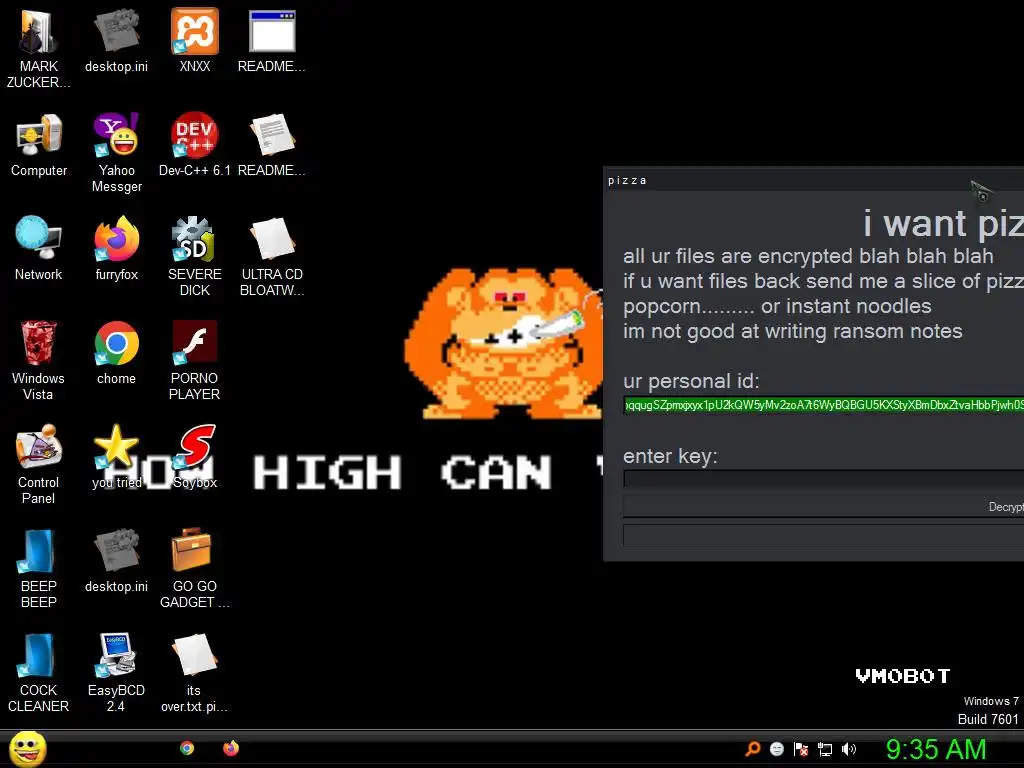Click the "ur personal id:" label
The height and width of the screenshot is (768, 1024).
click(691, 381)
